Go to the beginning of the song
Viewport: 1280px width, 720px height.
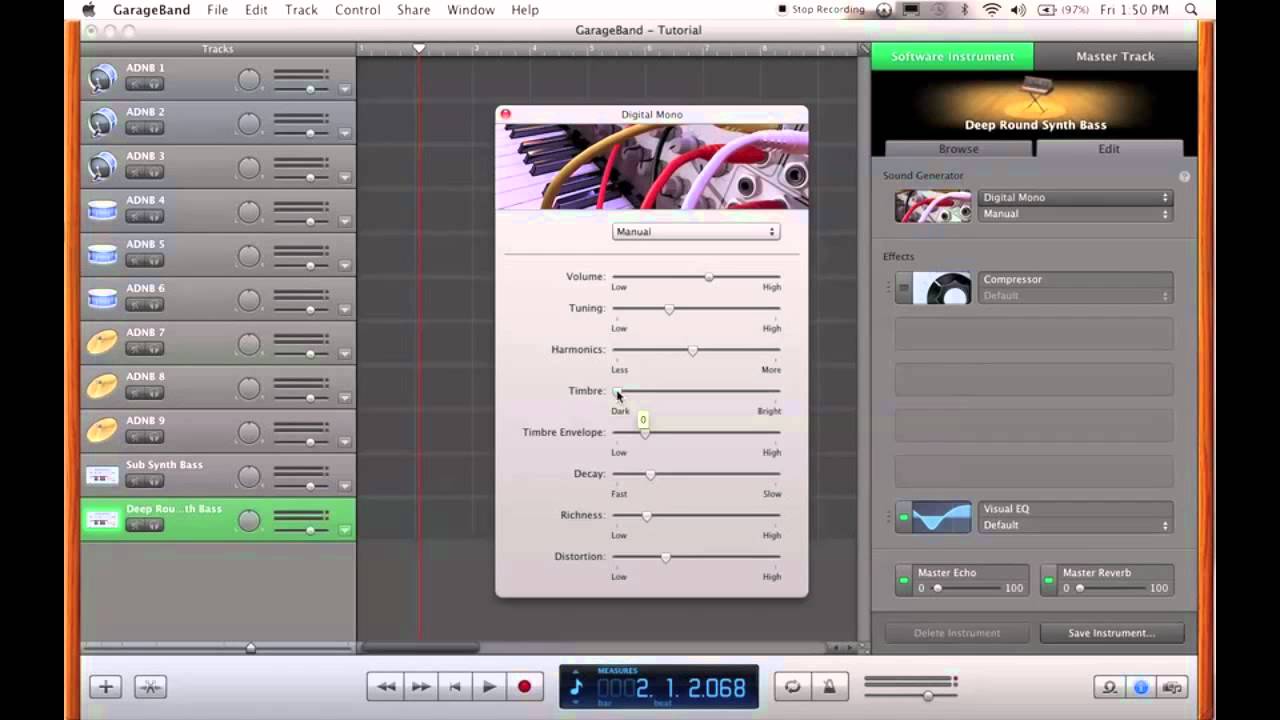tap(455, 687)
